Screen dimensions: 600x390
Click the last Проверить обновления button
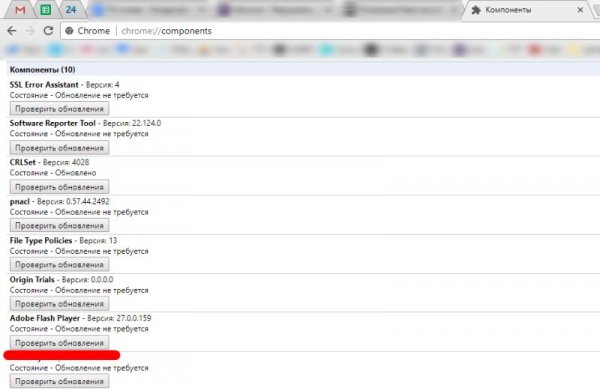coord(59,381)
